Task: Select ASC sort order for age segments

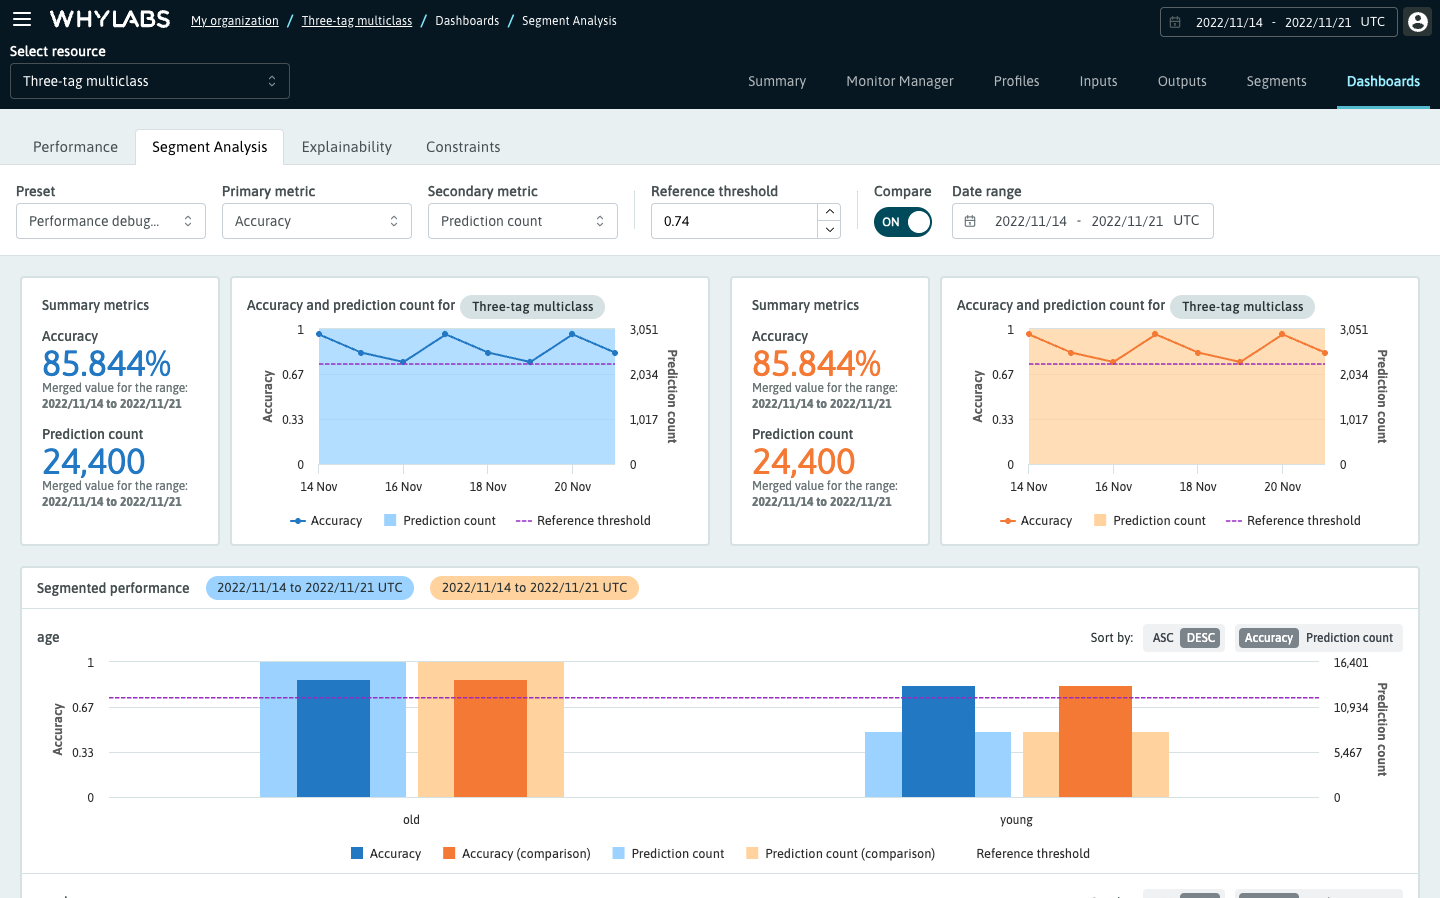Action: point(1162,637)
